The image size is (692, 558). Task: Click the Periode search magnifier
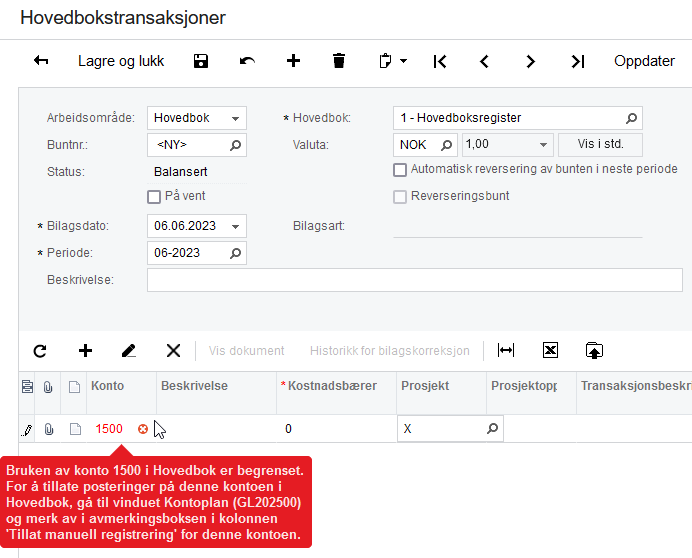(x=235, y=253)
